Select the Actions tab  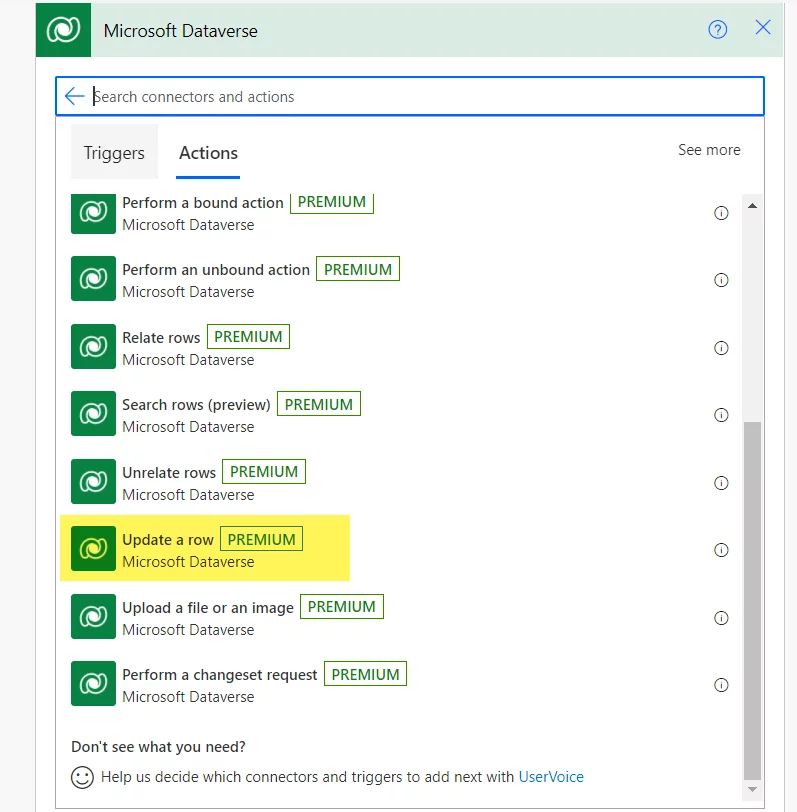pos(208,153)
